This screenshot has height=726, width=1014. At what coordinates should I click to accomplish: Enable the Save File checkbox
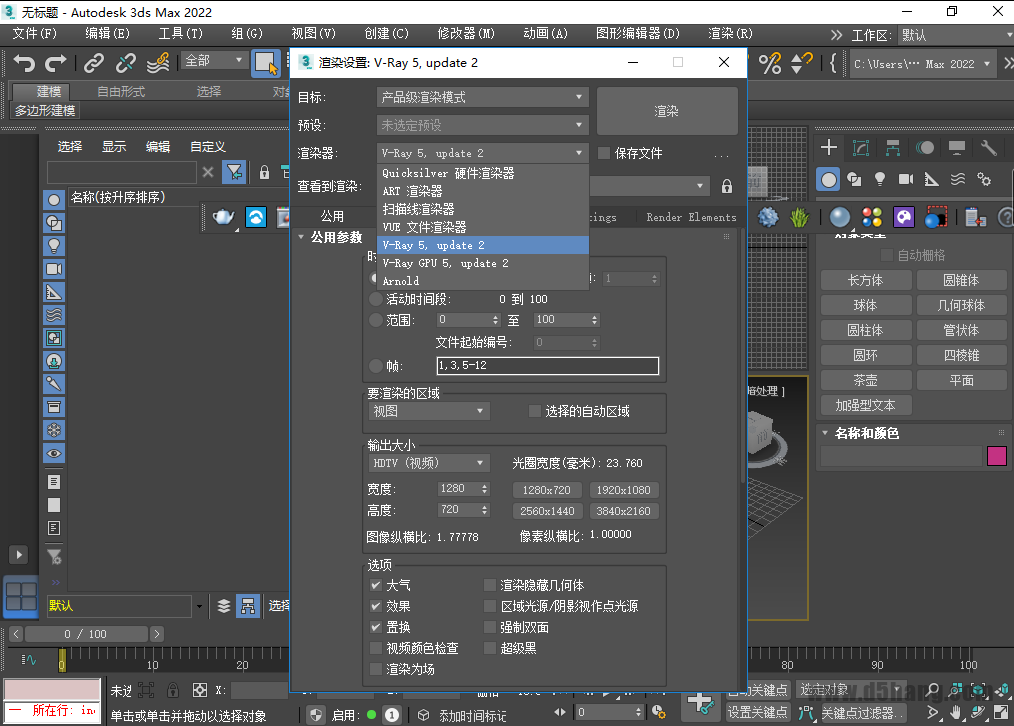(604, 153)
